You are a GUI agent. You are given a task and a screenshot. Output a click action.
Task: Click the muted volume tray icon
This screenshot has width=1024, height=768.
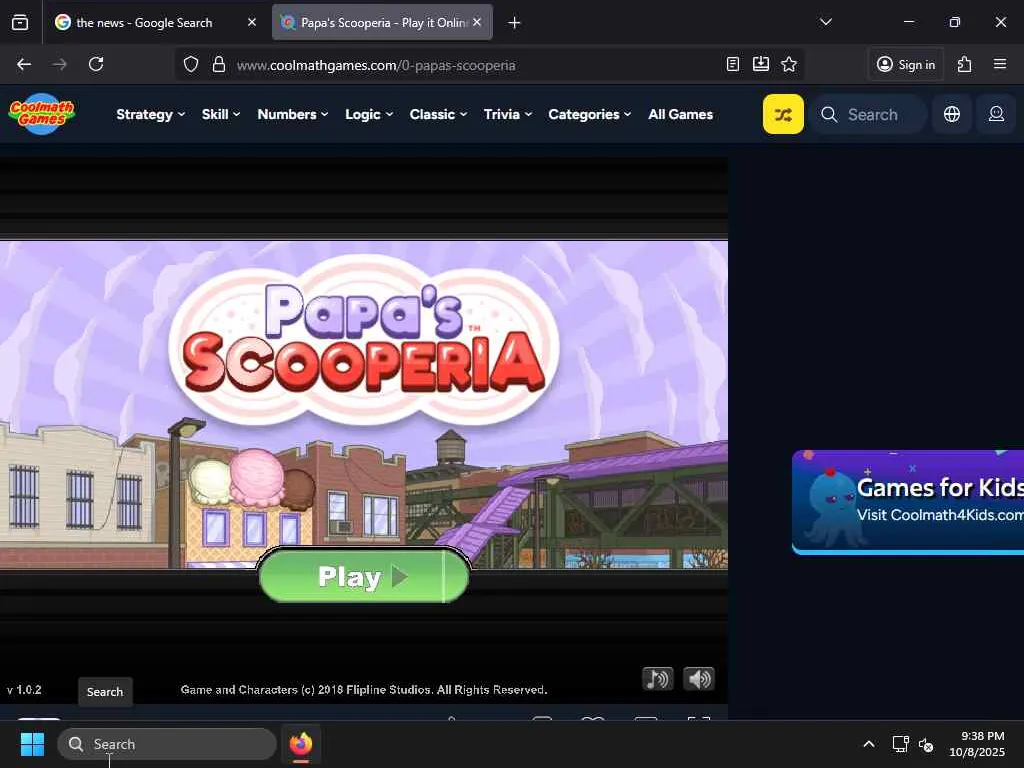pyautogui.click(x=925, y=744)
